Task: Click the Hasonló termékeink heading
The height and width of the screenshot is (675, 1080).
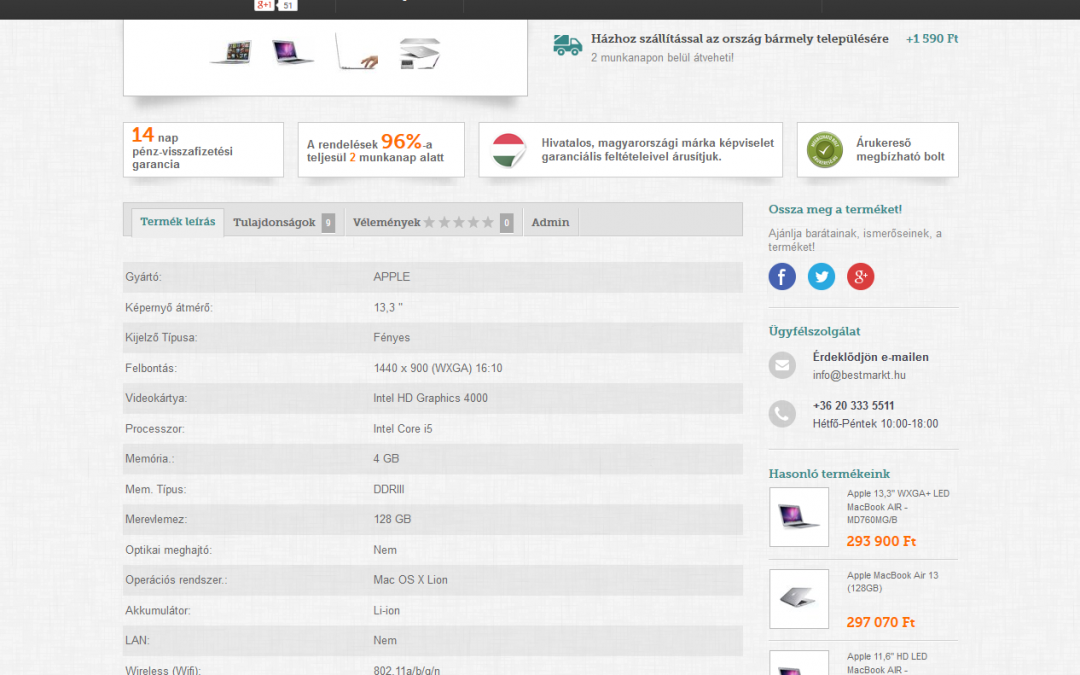Action: pos(829,474)
